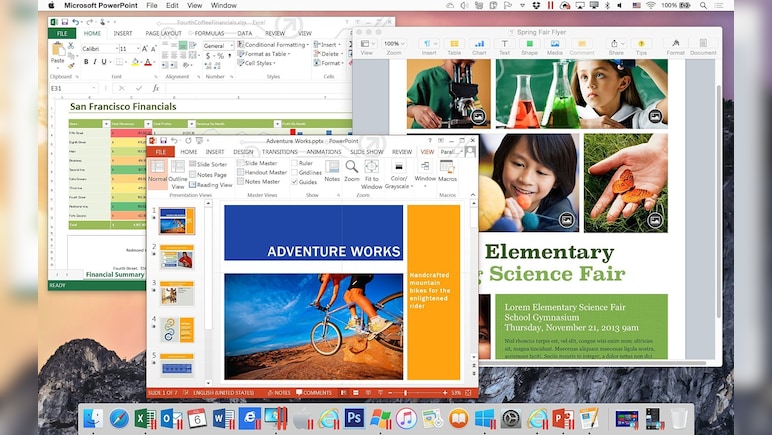This screenshot has width=772, height=435.
Task: Open Format panel in Pages toolbar
Action: pyautogui.click(x=676, y=47)
